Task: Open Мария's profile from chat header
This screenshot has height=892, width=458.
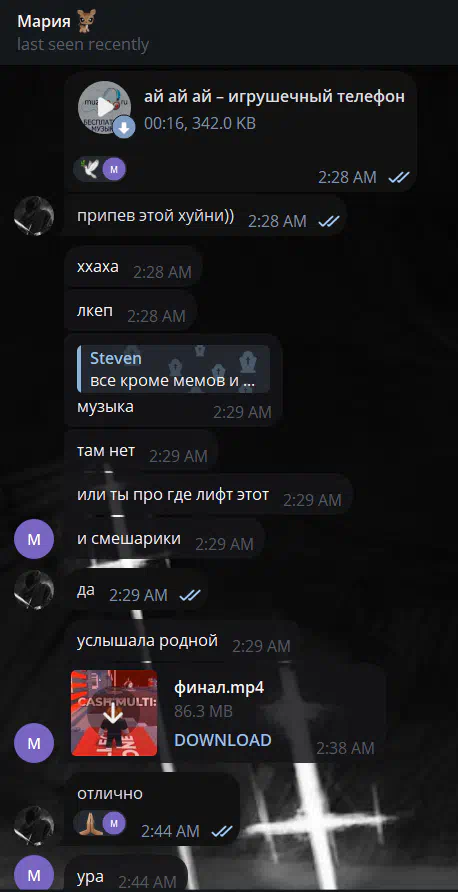Action: tap(43, 22)
